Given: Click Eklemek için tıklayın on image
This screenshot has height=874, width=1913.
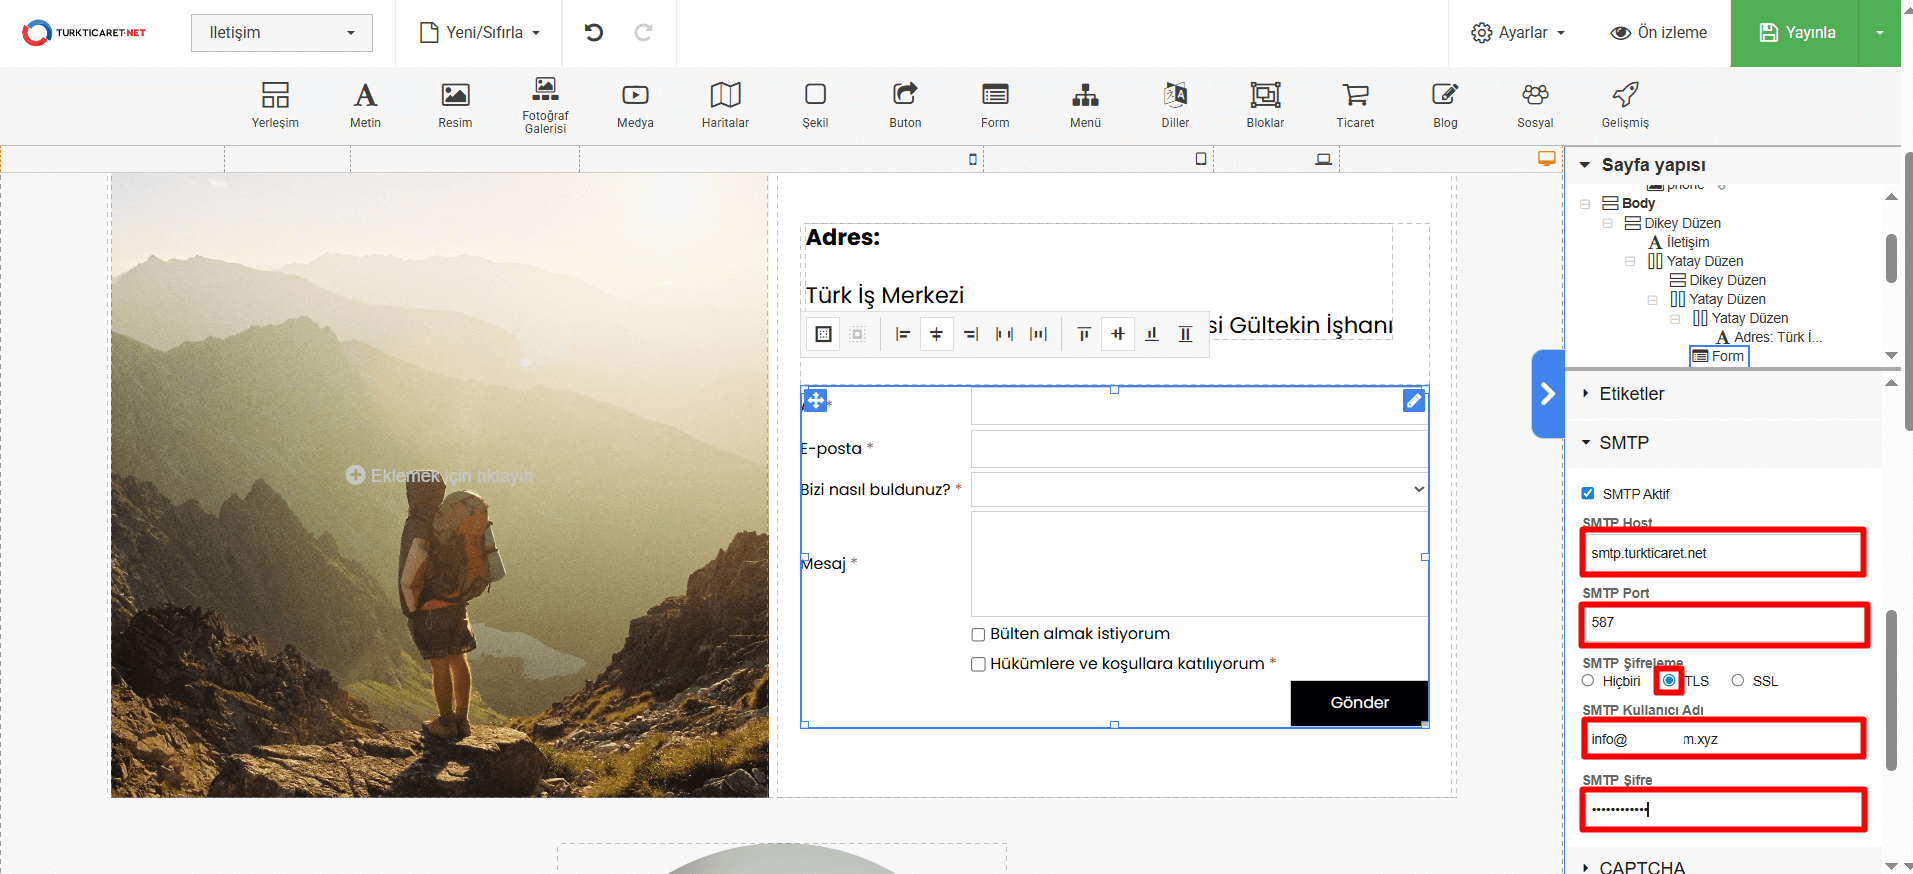Looking at the screenshot, I should (x=440, y=476).
